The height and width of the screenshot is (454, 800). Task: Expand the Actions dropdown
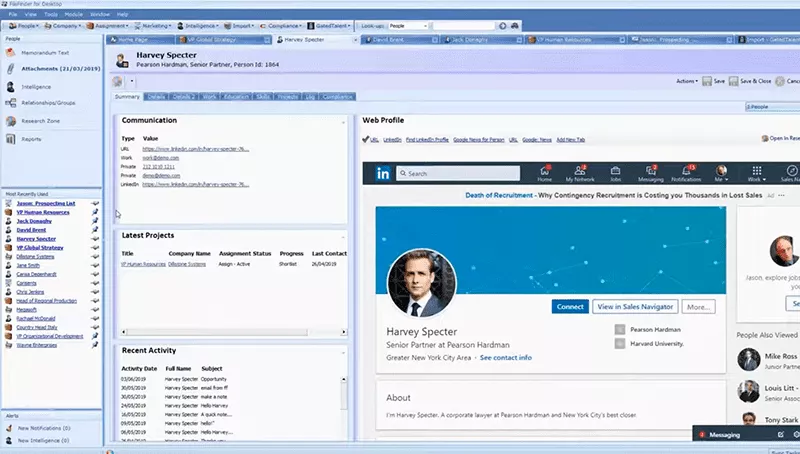pyautogui.click(x=687, y=81)
